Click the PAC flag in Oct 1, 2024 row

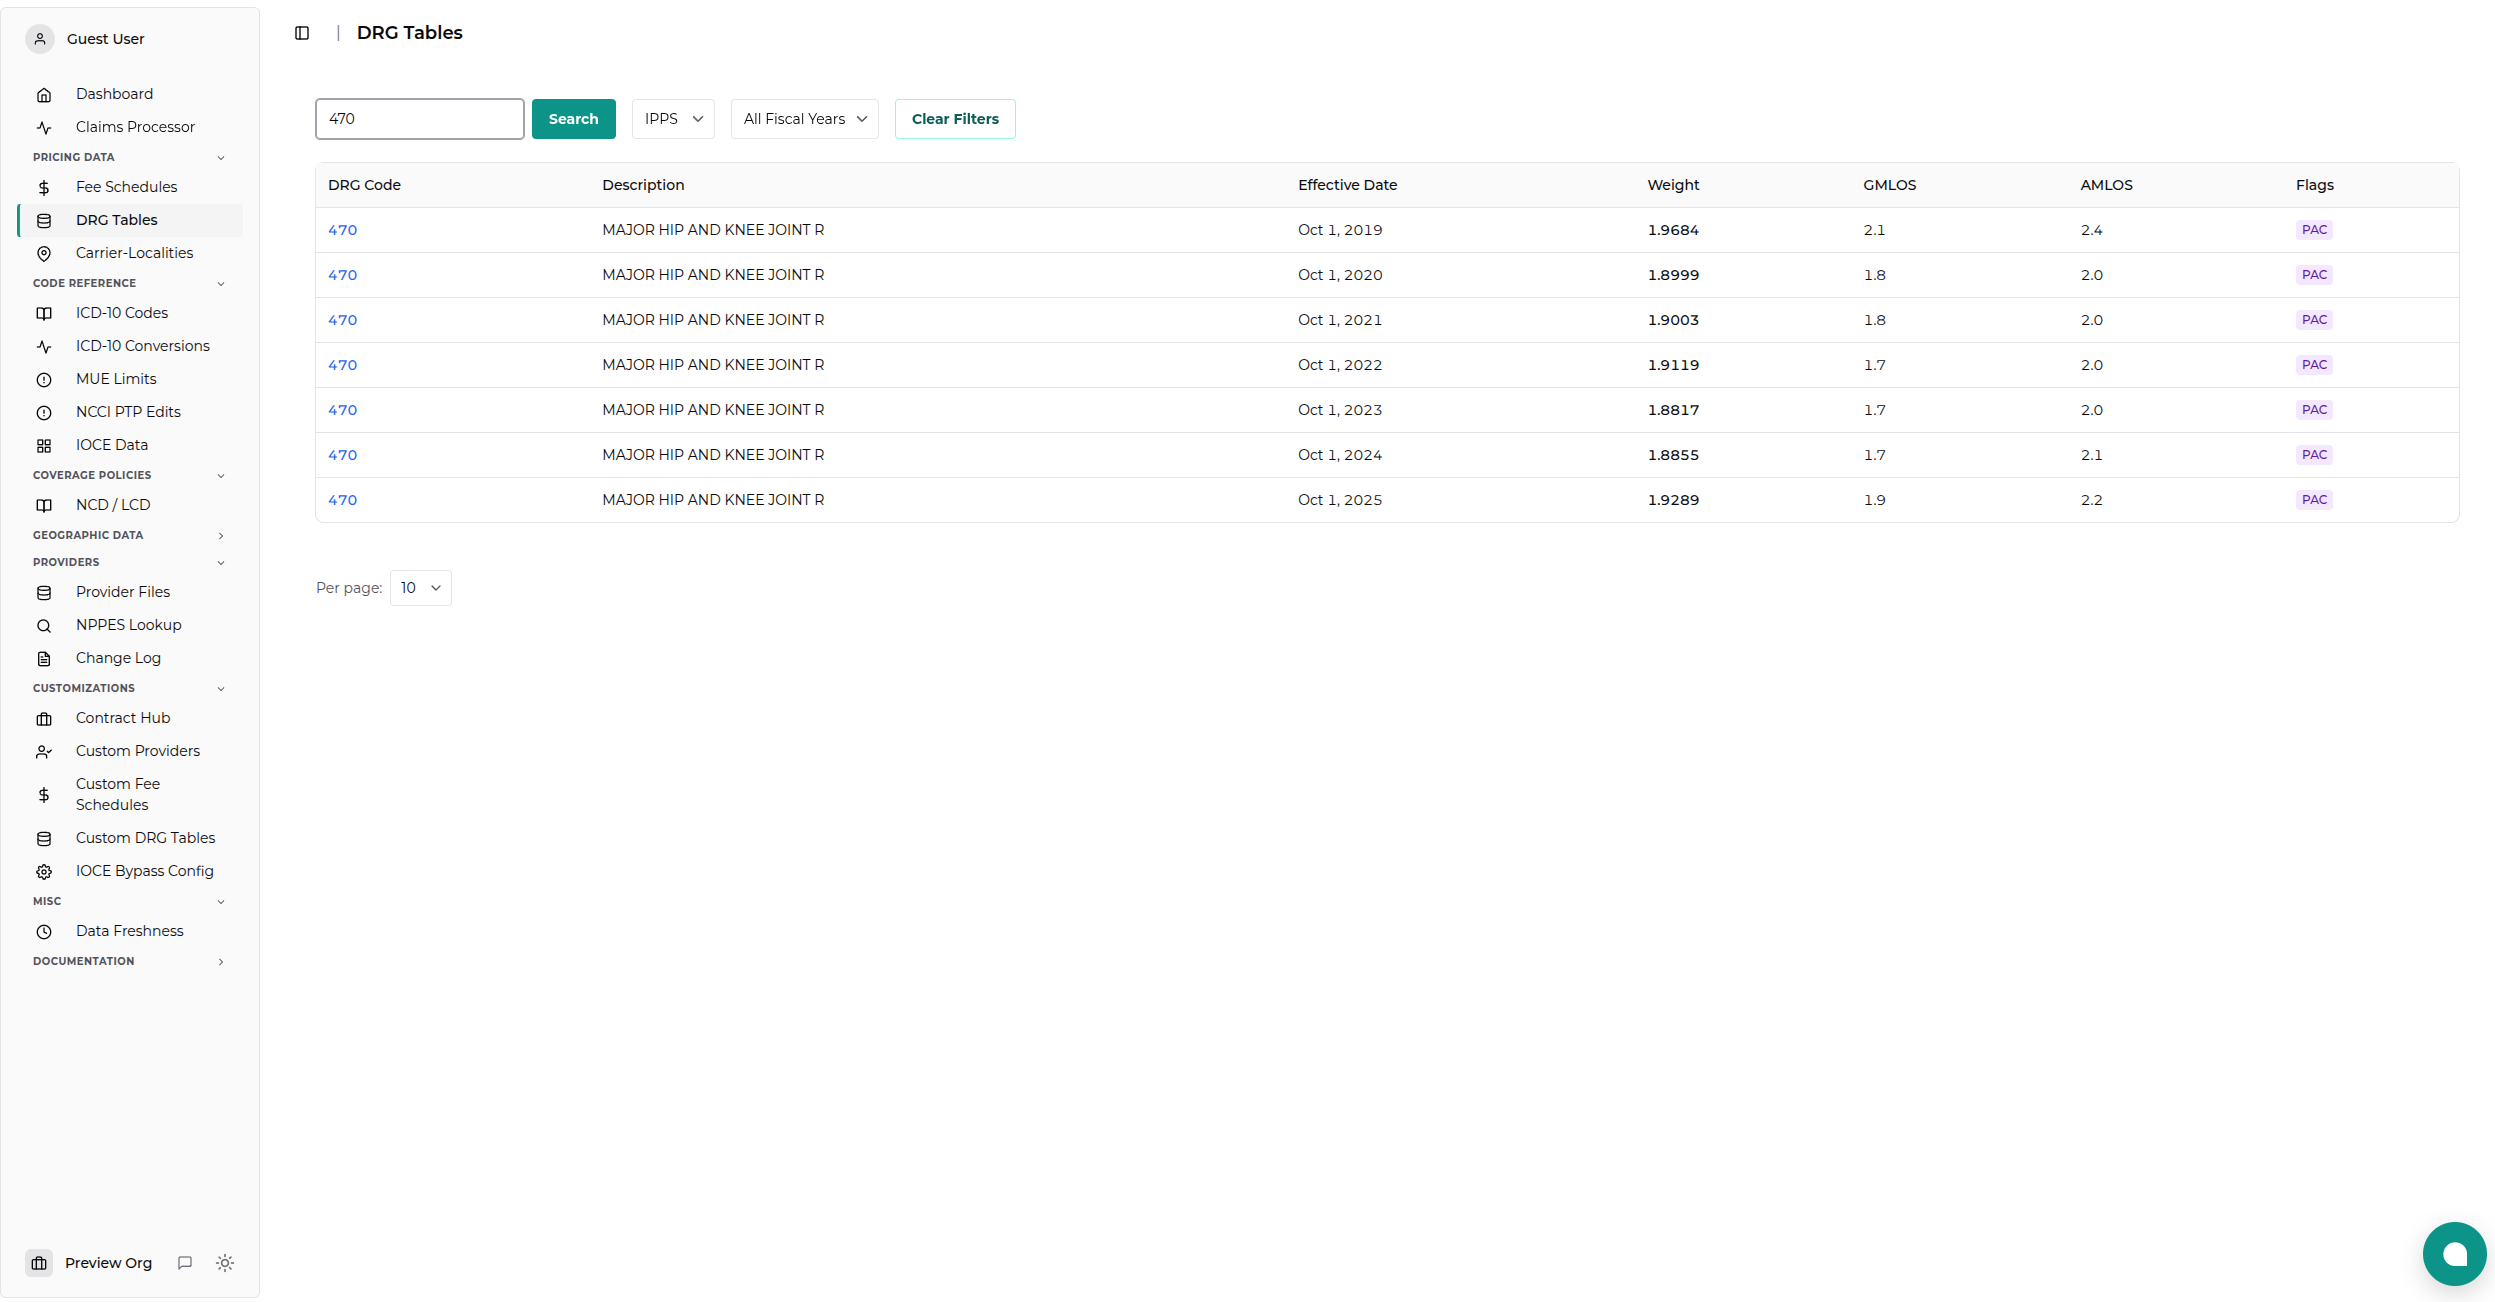pyautogui.click(x=2314, y=455)
